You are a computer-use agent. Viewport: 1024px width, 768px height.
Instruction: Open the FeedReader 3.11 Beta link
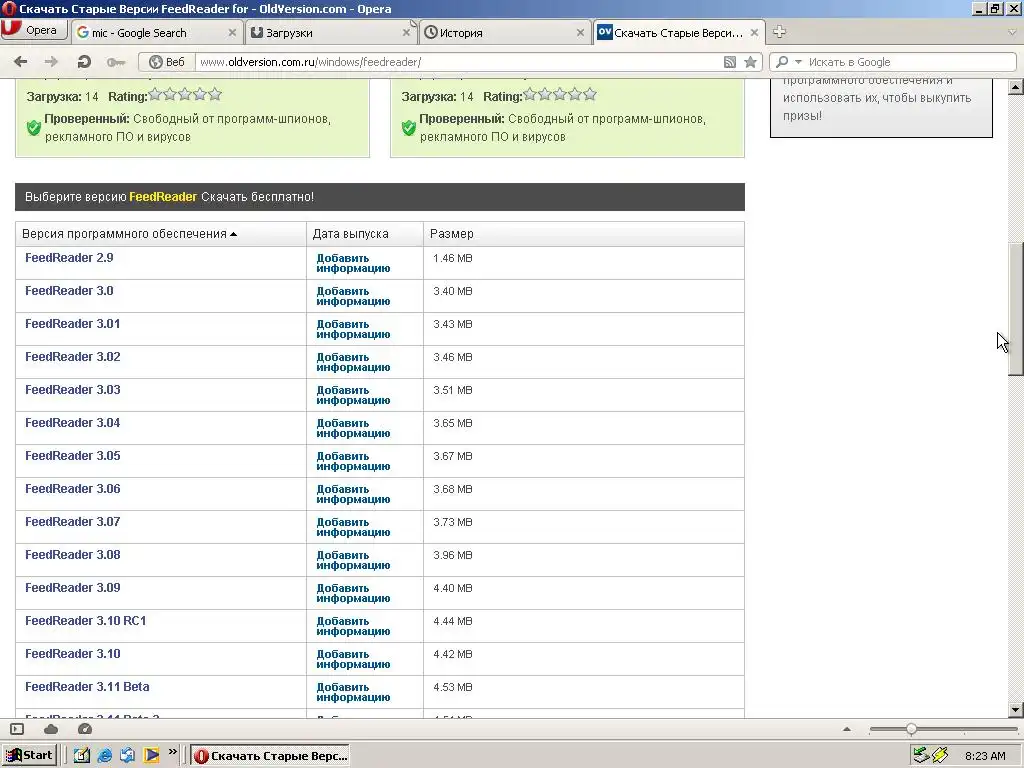tap(87, 686)
